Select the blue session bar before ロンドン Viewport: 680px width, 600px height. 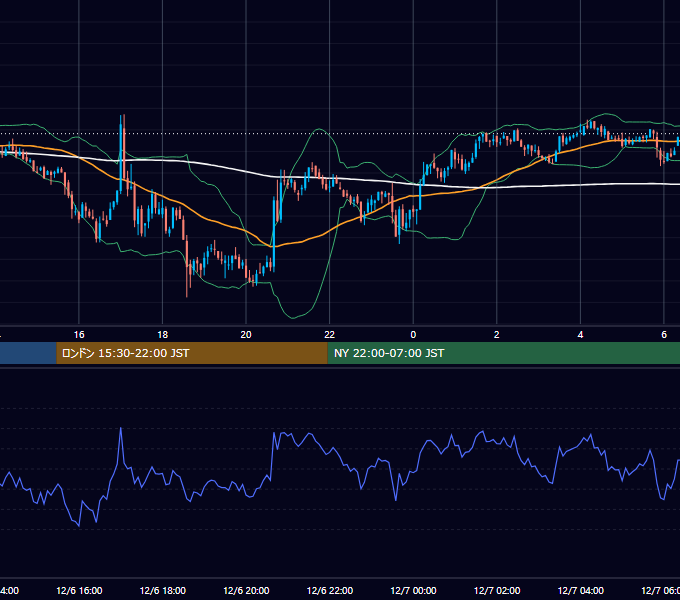point(28,353)
